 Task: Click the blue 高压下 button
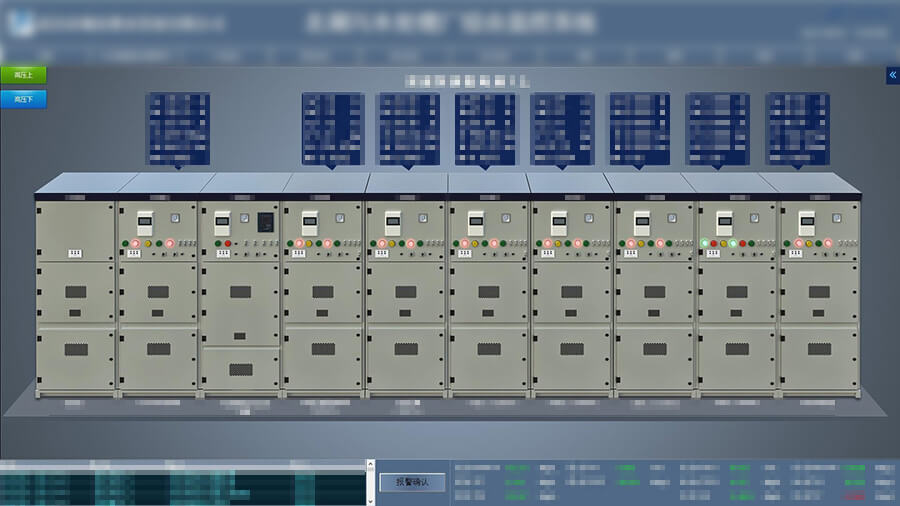23,99
